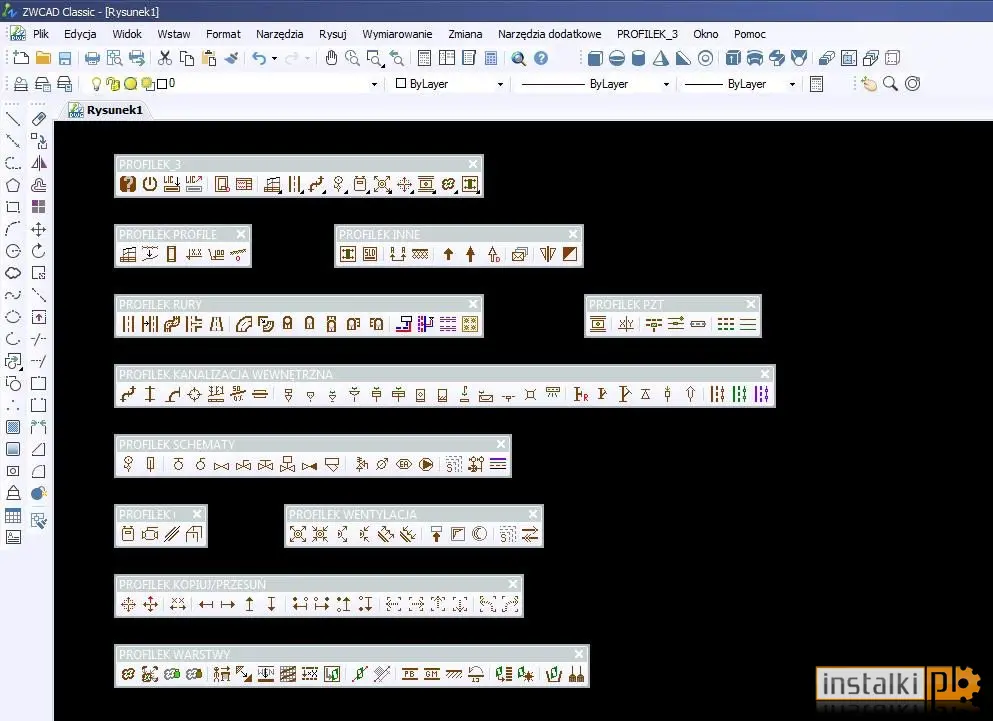Click the Print icon in standard toolbar
This screenshot has height=721, width=993.
(x=92, y=58)
